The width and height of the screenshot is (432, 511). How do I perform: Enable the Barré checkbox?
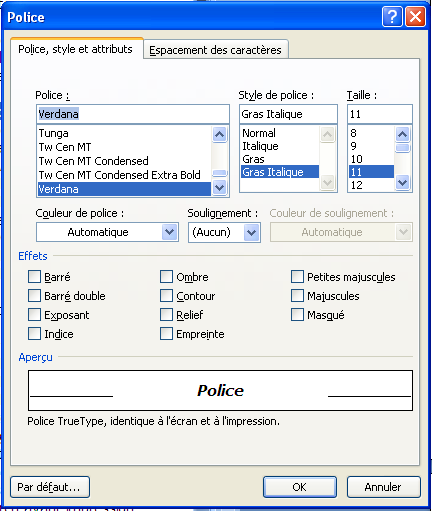point(34,276)
